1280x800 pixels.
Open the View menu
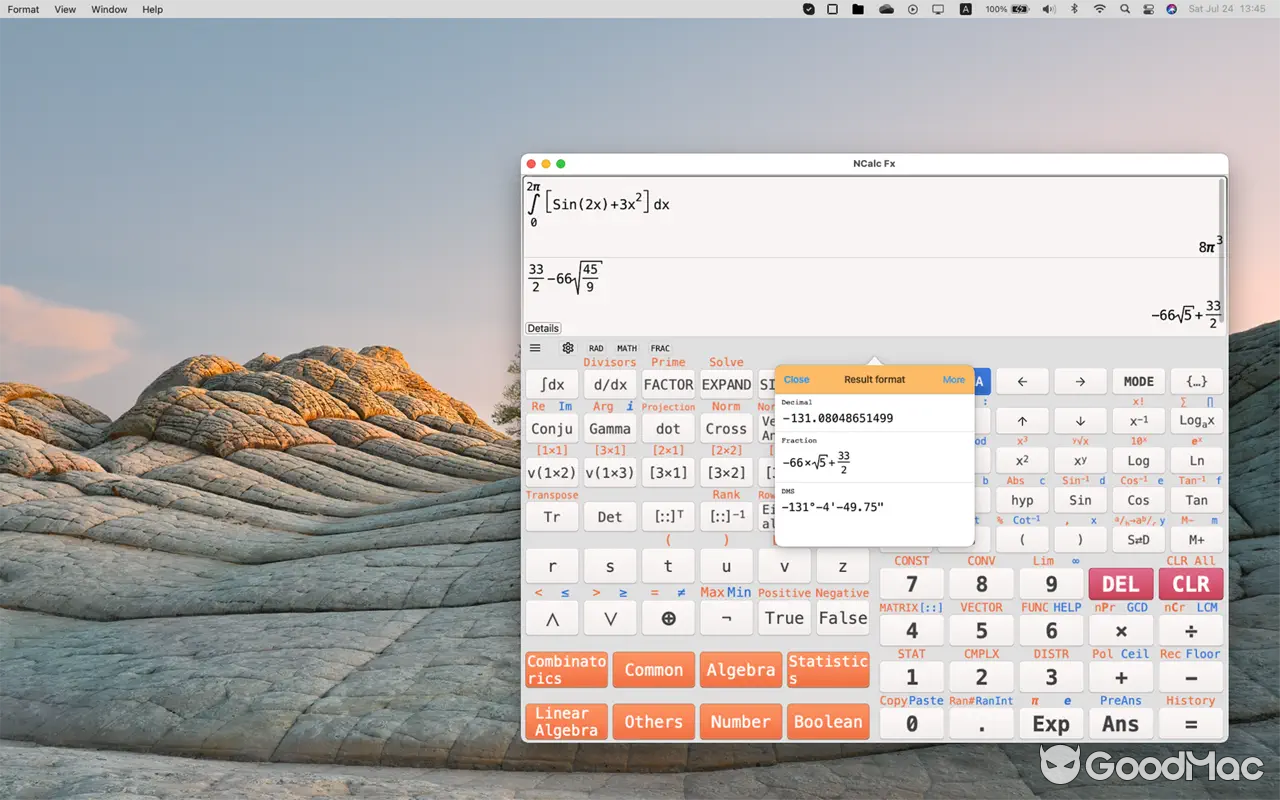click(x=64, y=9)
